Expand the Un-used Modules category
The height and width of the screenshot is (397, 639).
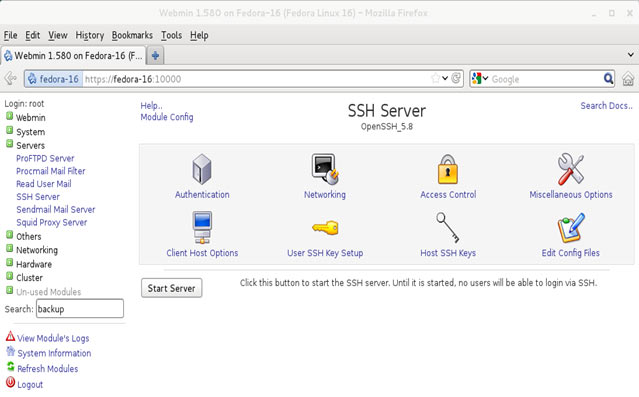click(9, 290)
